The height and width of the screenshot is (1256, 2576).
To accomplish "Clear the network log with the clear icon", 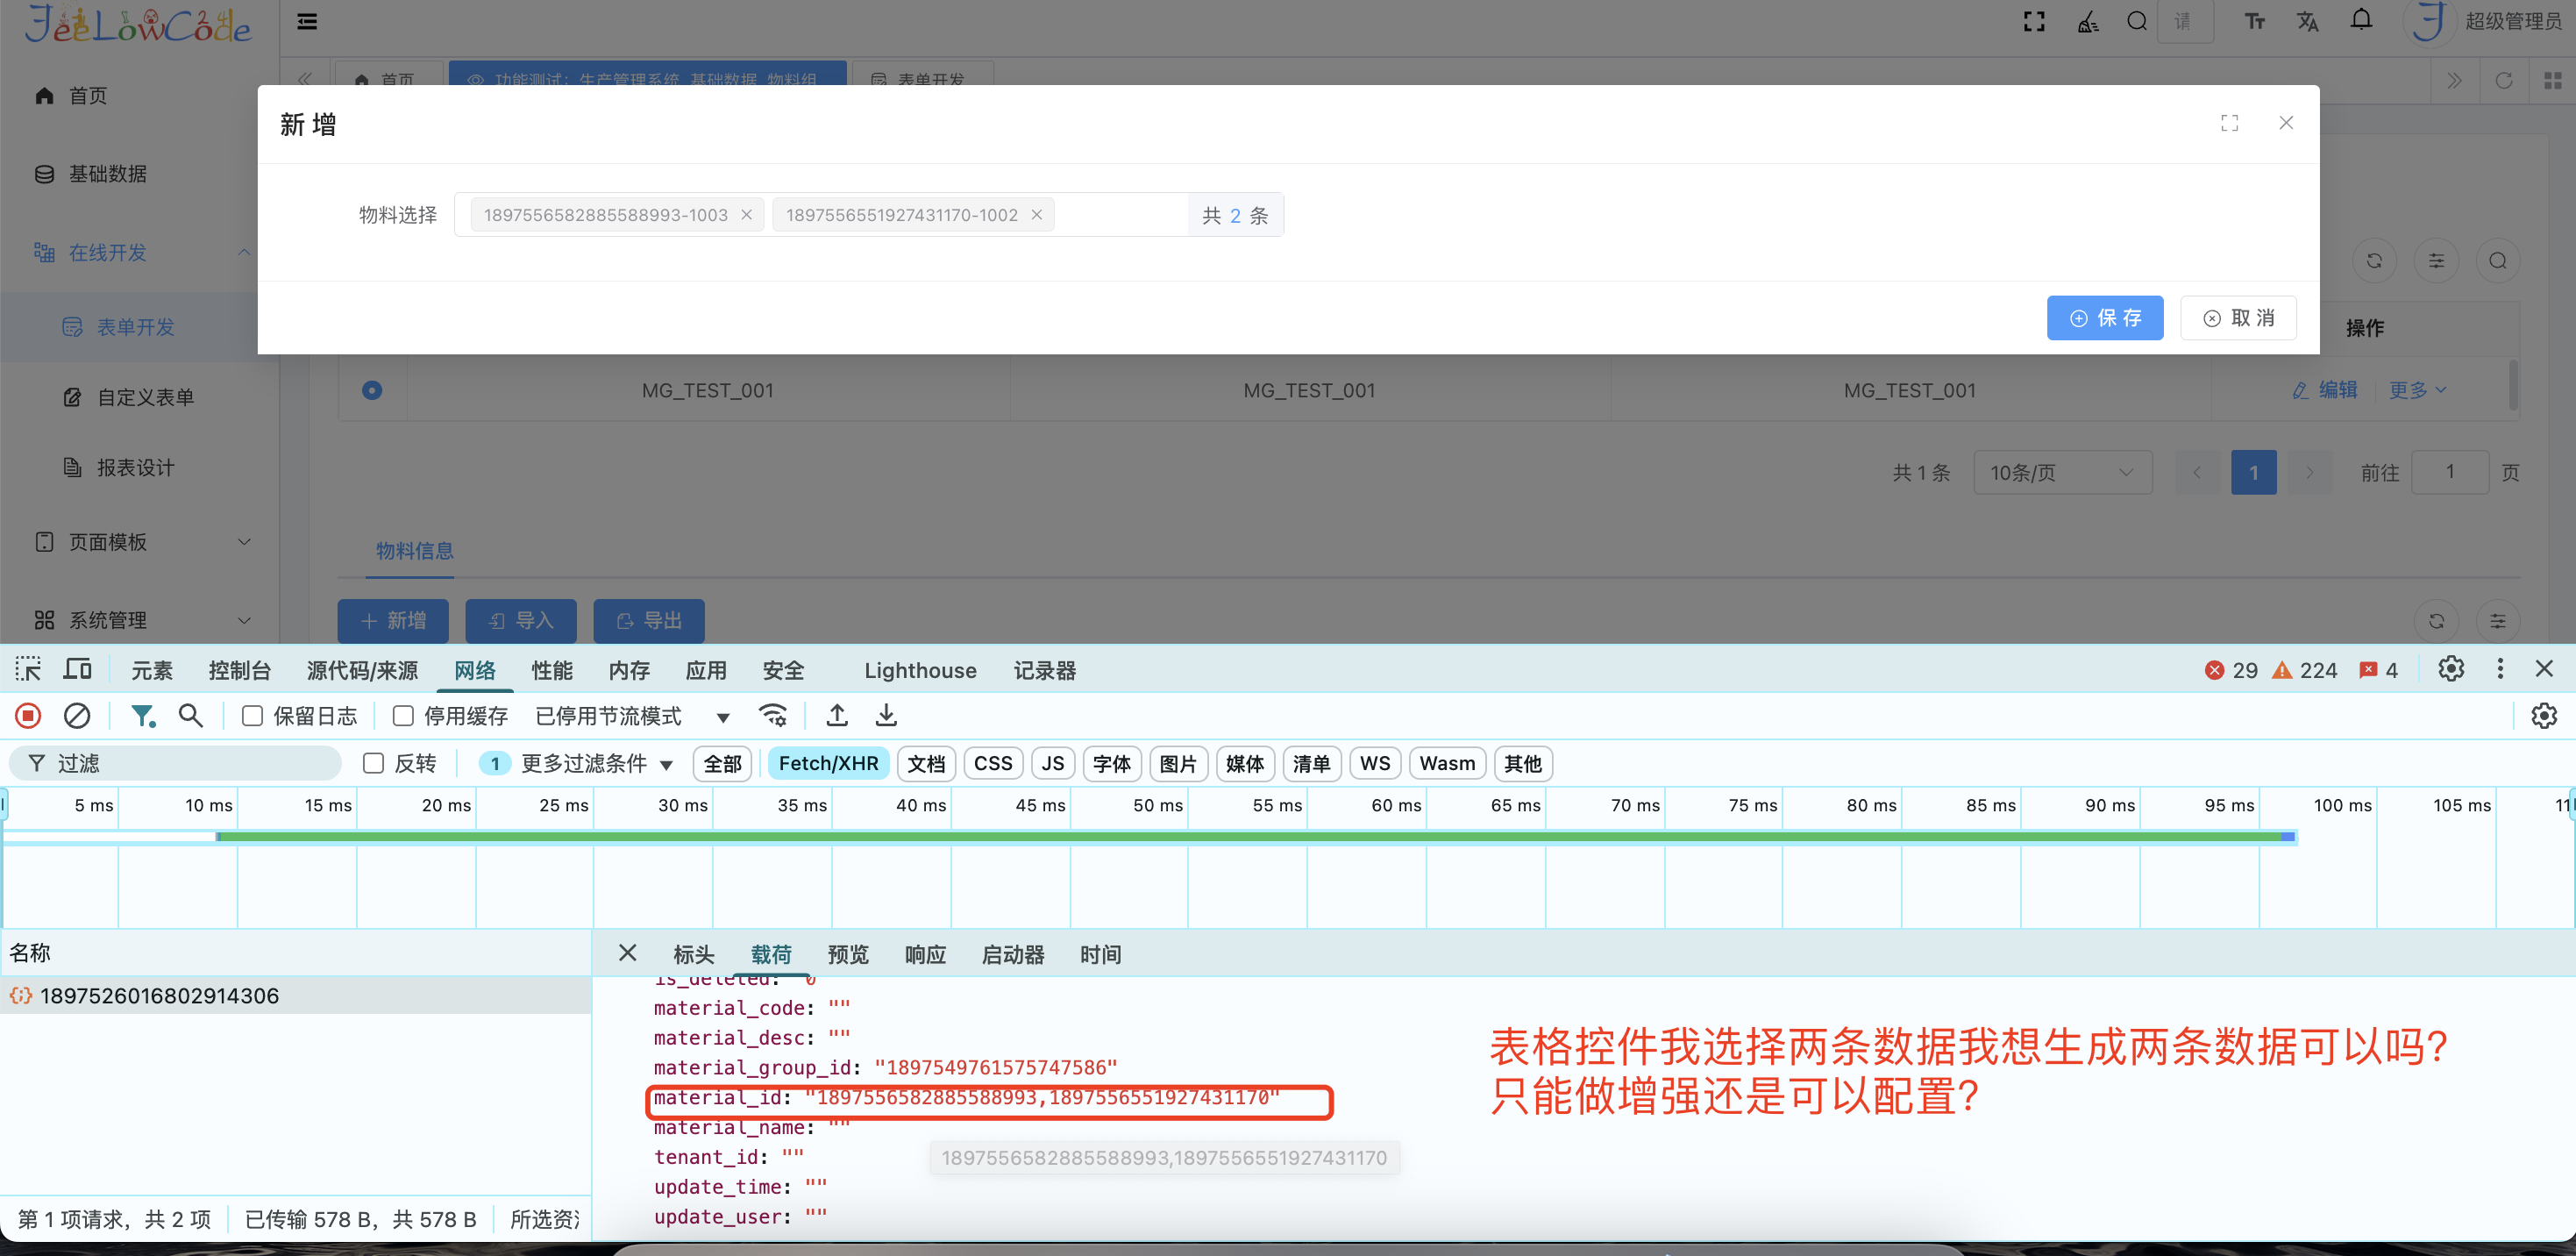I will [x=77, y=716].
